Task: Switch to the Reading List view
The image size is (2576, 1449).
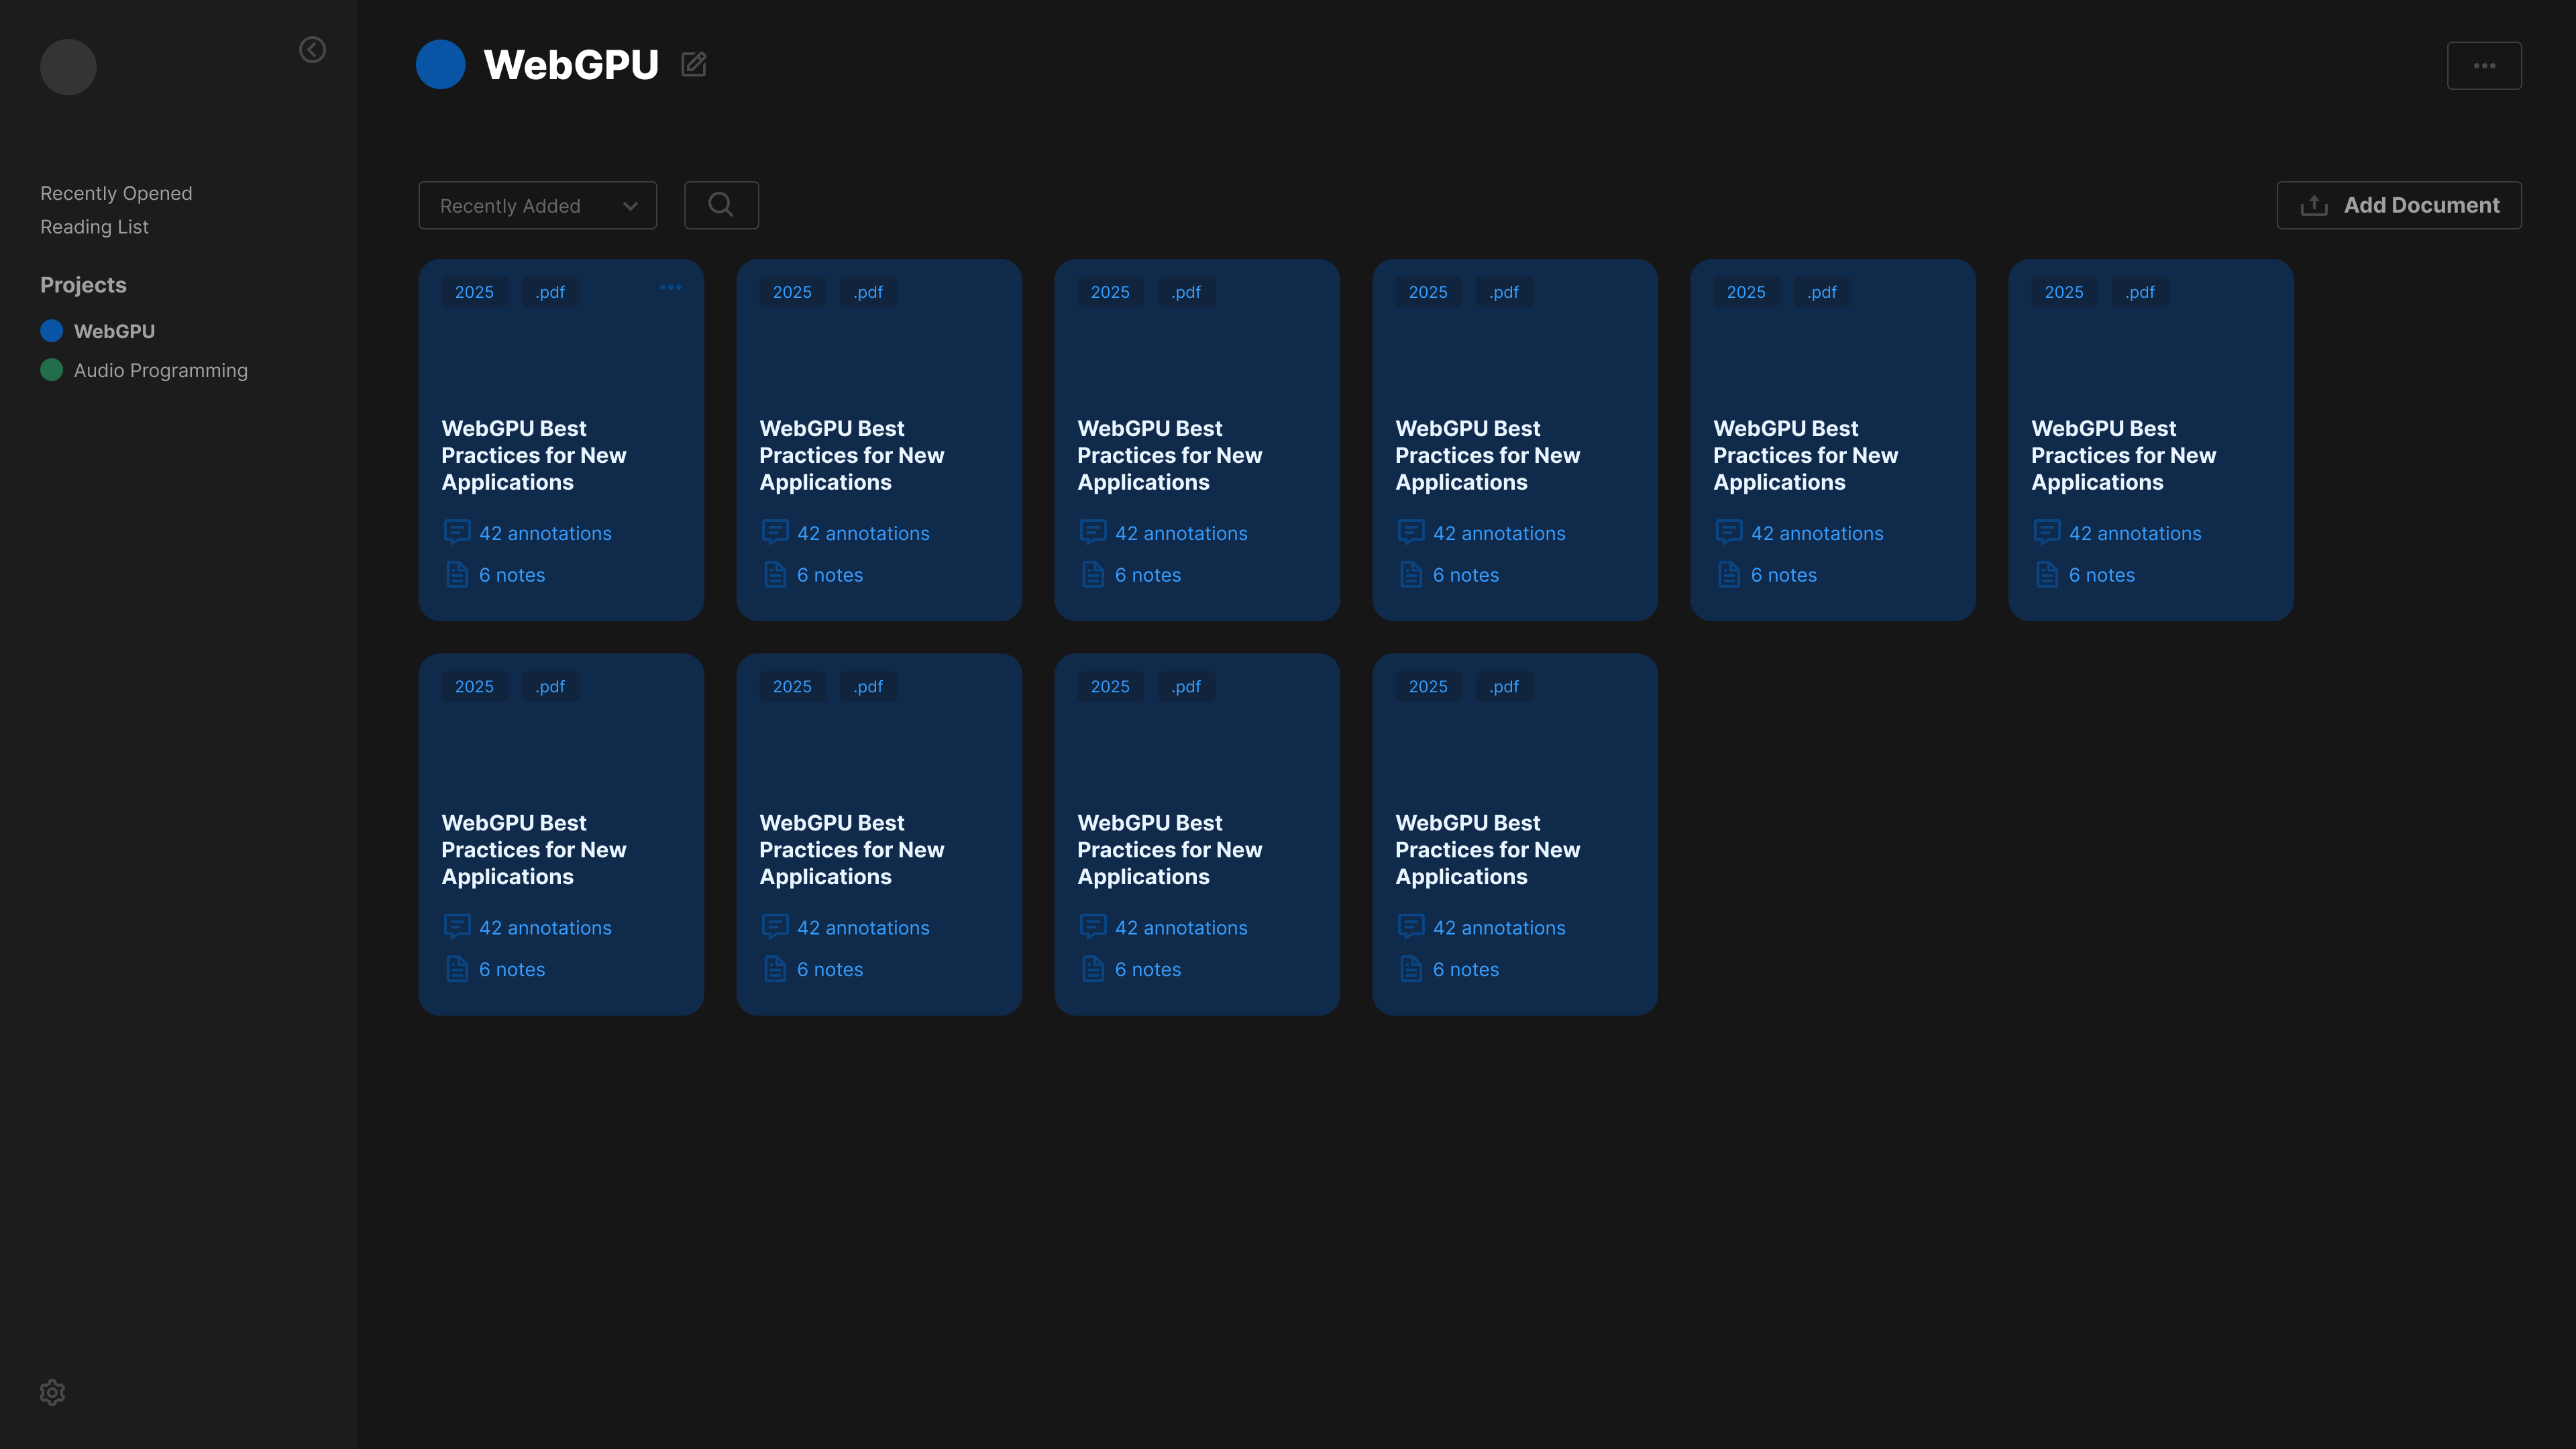Action: pos(94,226)
